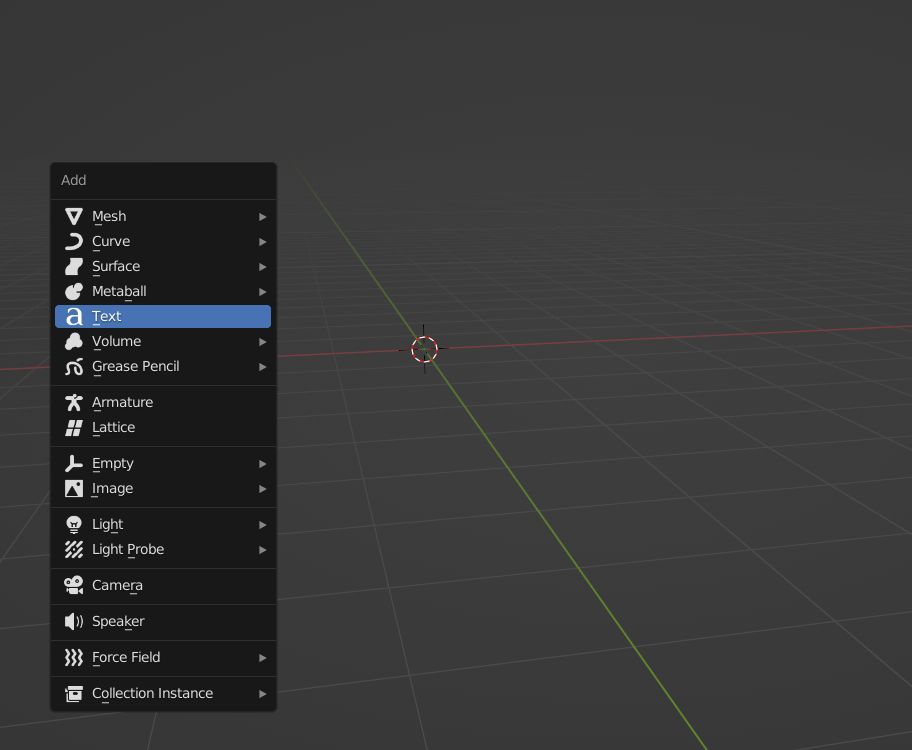Screen dimensions: 912x750
Task: Click the Text 'a' icon
Action: click(x=74, y=316)
